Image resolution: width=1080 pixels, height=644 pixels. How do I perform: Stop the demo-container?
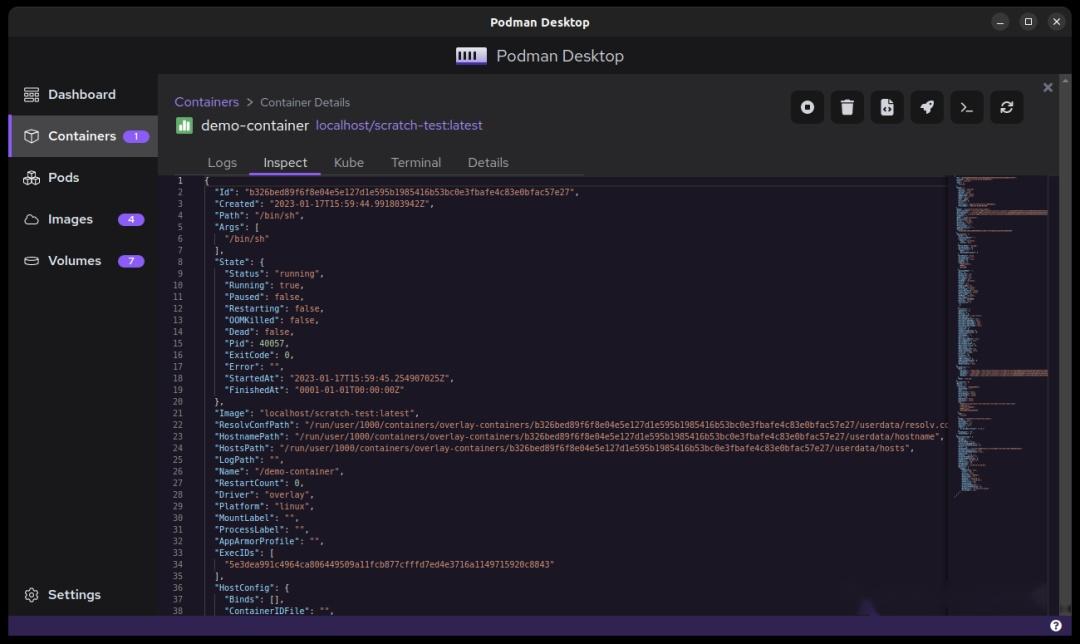[x=807, y=107]
